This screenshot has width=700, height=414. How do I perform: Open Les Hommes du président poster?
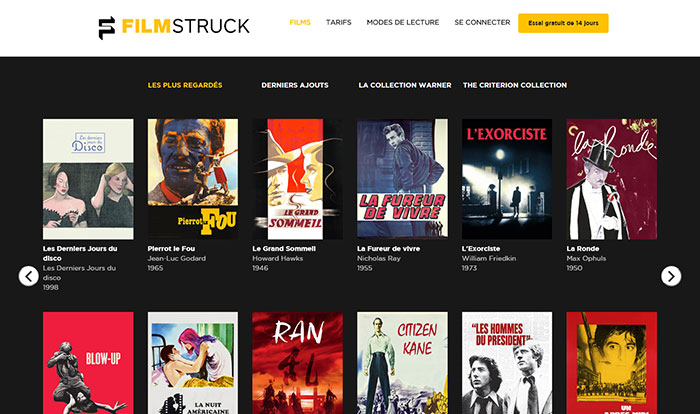(507, 363)
